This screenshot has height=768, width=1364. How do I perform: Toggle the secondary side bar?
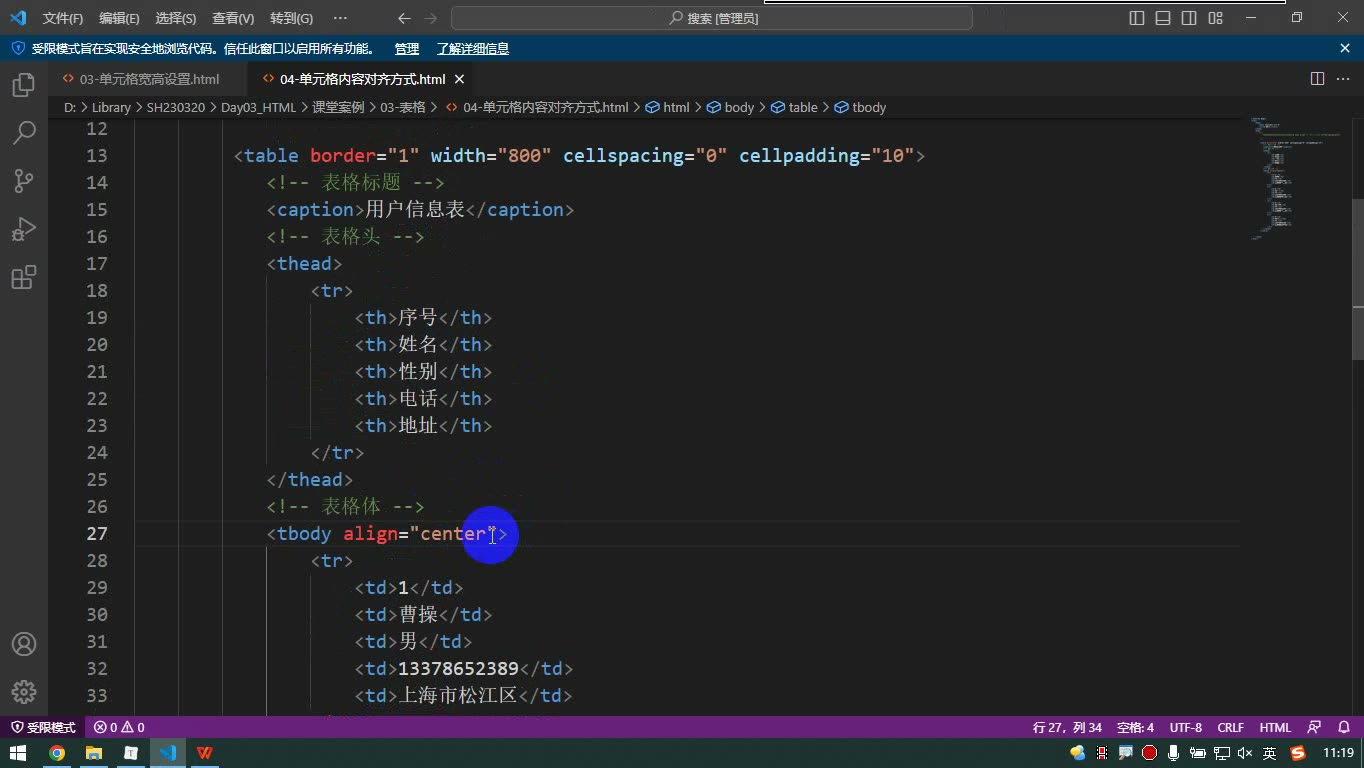click(1189, 18)
